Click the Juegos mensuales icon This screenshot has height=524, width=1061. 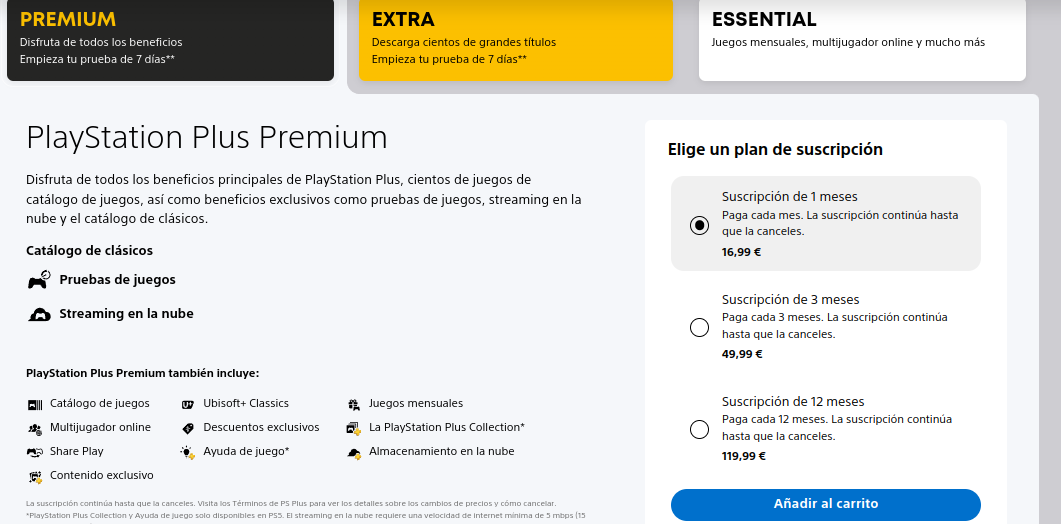[x=354, y=404]
